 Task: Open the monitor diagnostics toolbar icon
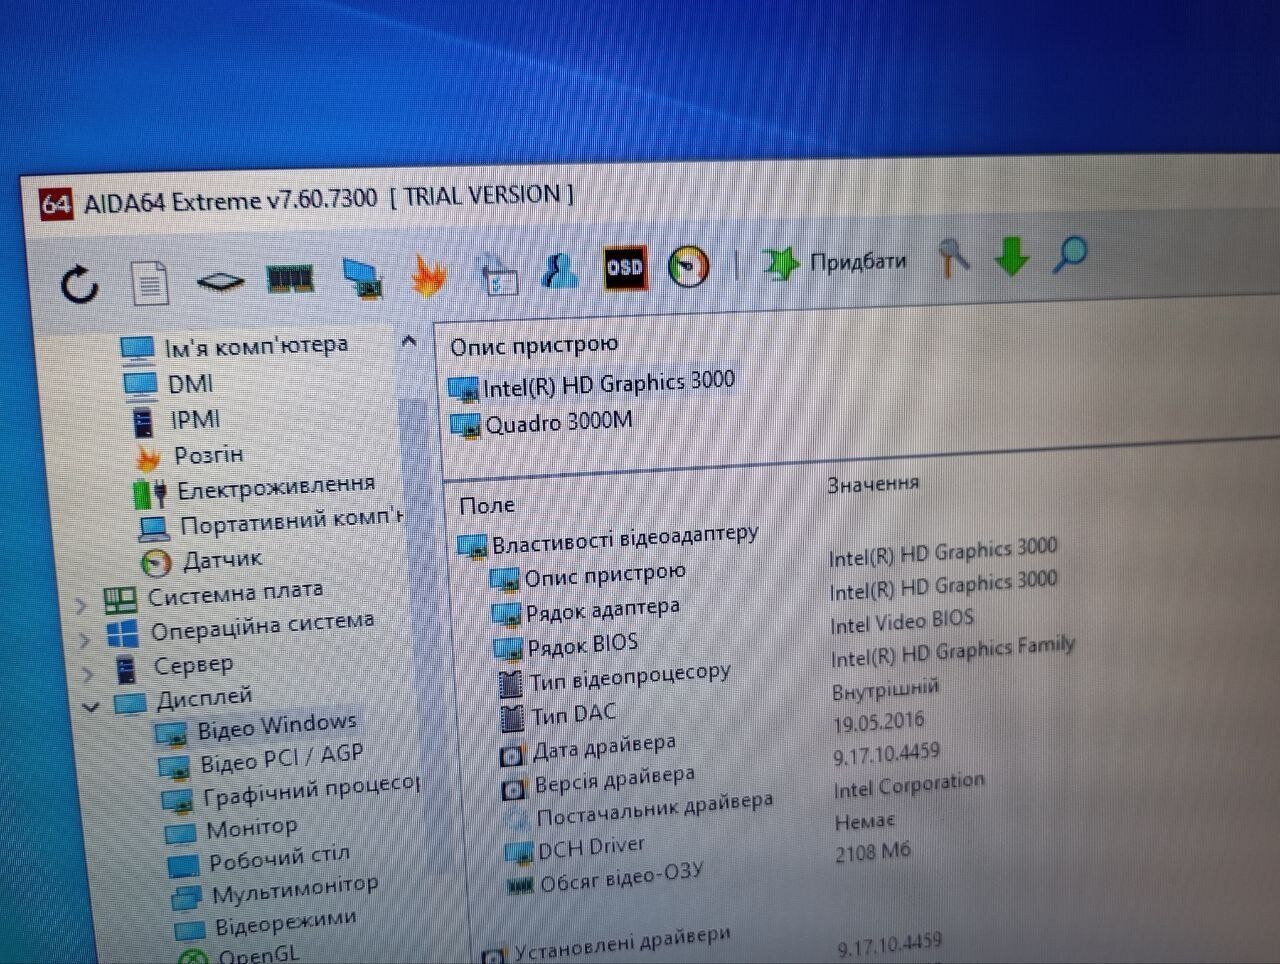point(362,277)
